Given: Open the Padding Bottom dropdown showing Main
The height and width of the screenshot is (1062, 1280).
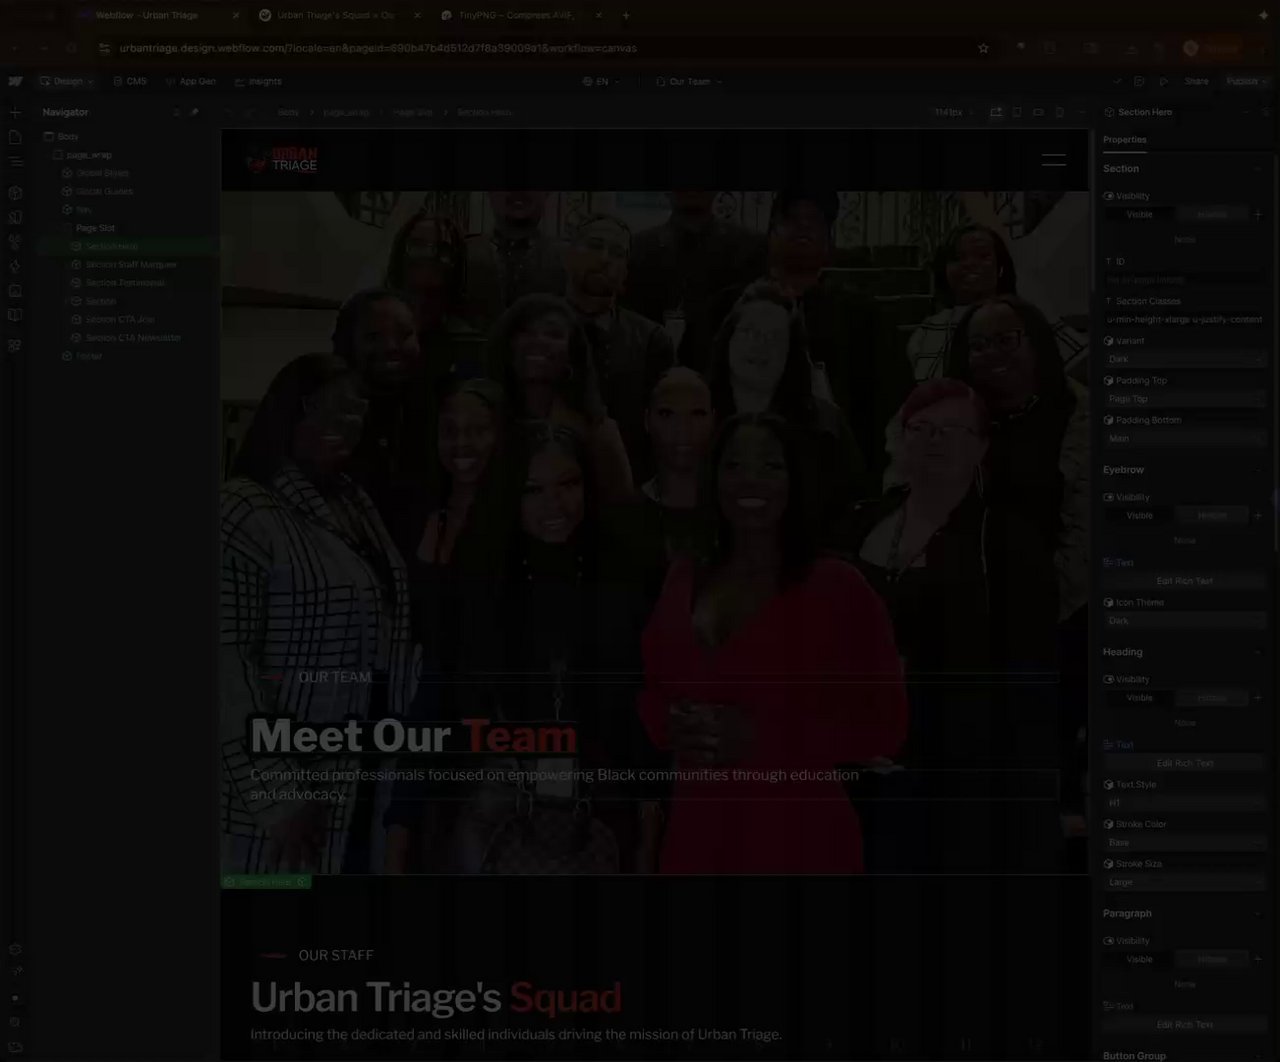Looking at the screenshot, I should (1185, 438).
